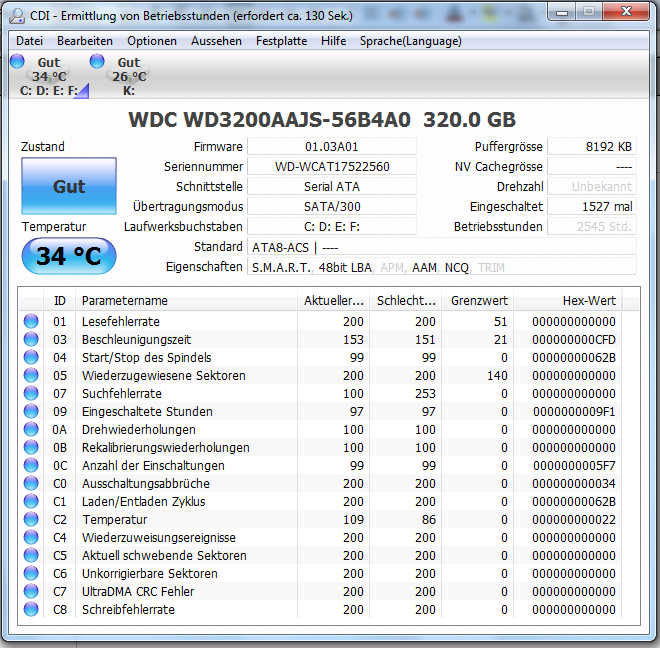Click the Parametername column header
The image size is (660, 648).
(x=186, y=301)
